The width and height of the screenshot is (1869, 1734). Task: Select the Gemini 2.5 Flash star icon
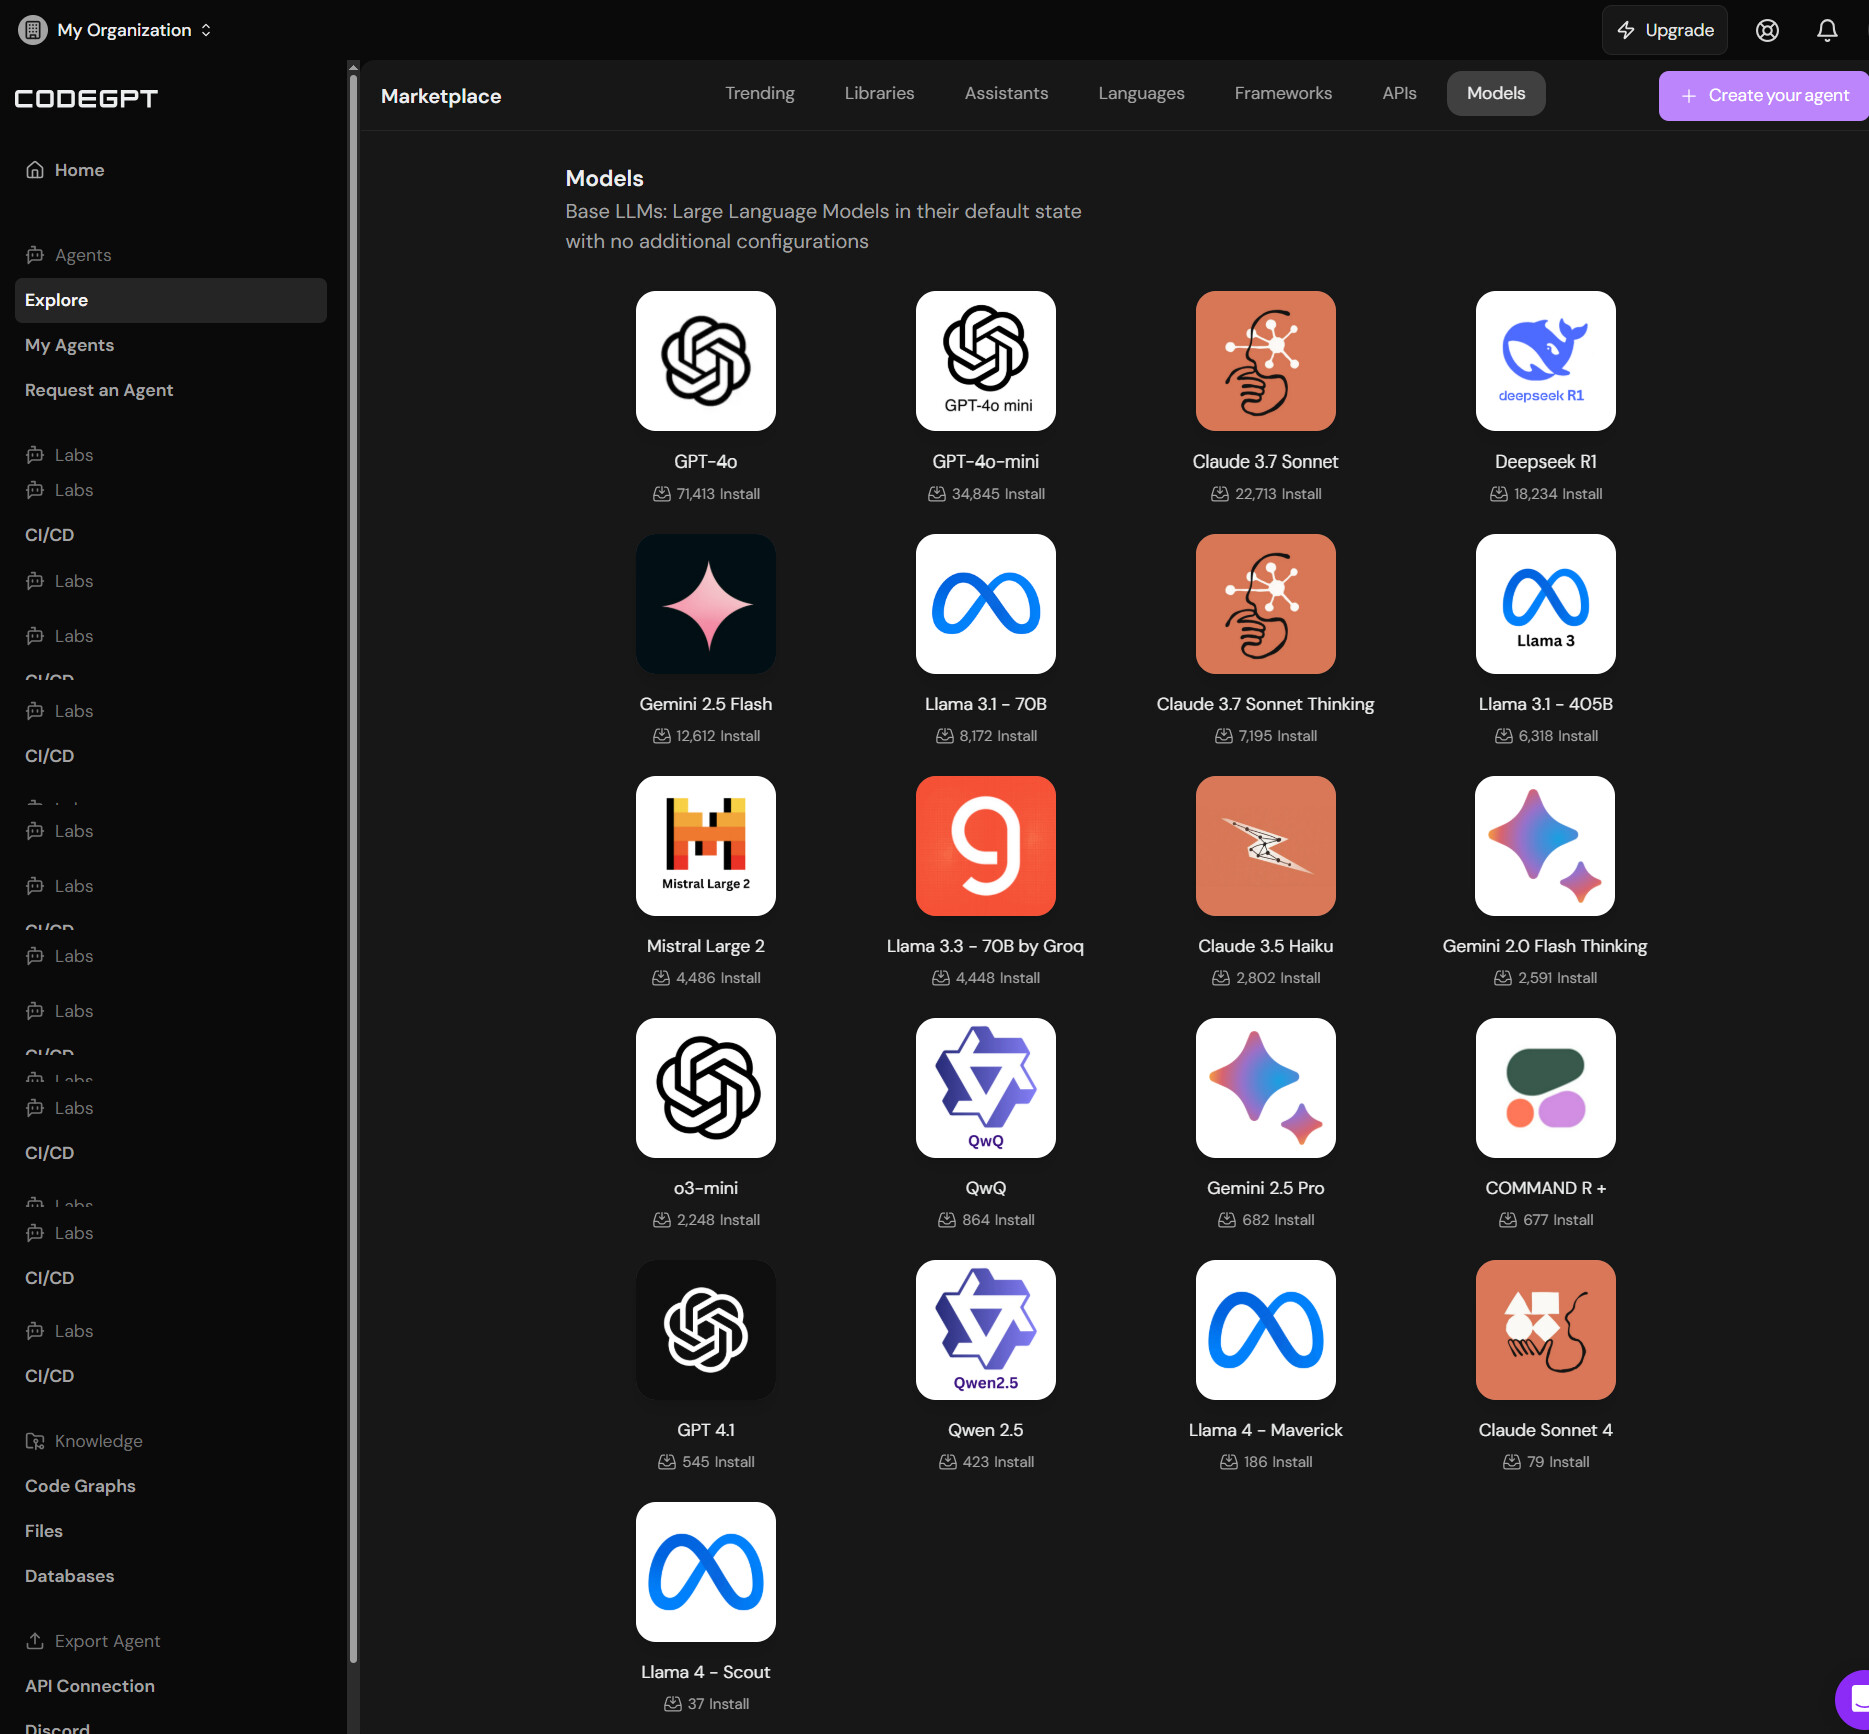click(705, 604)
